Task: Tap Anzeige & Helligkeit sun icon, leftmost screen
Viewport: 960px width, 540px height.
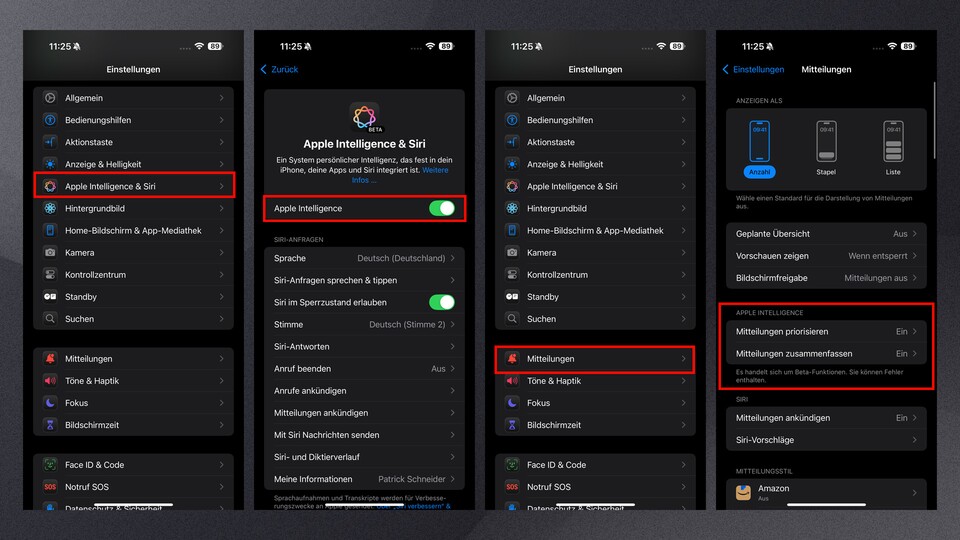Action: pos(50,164)
